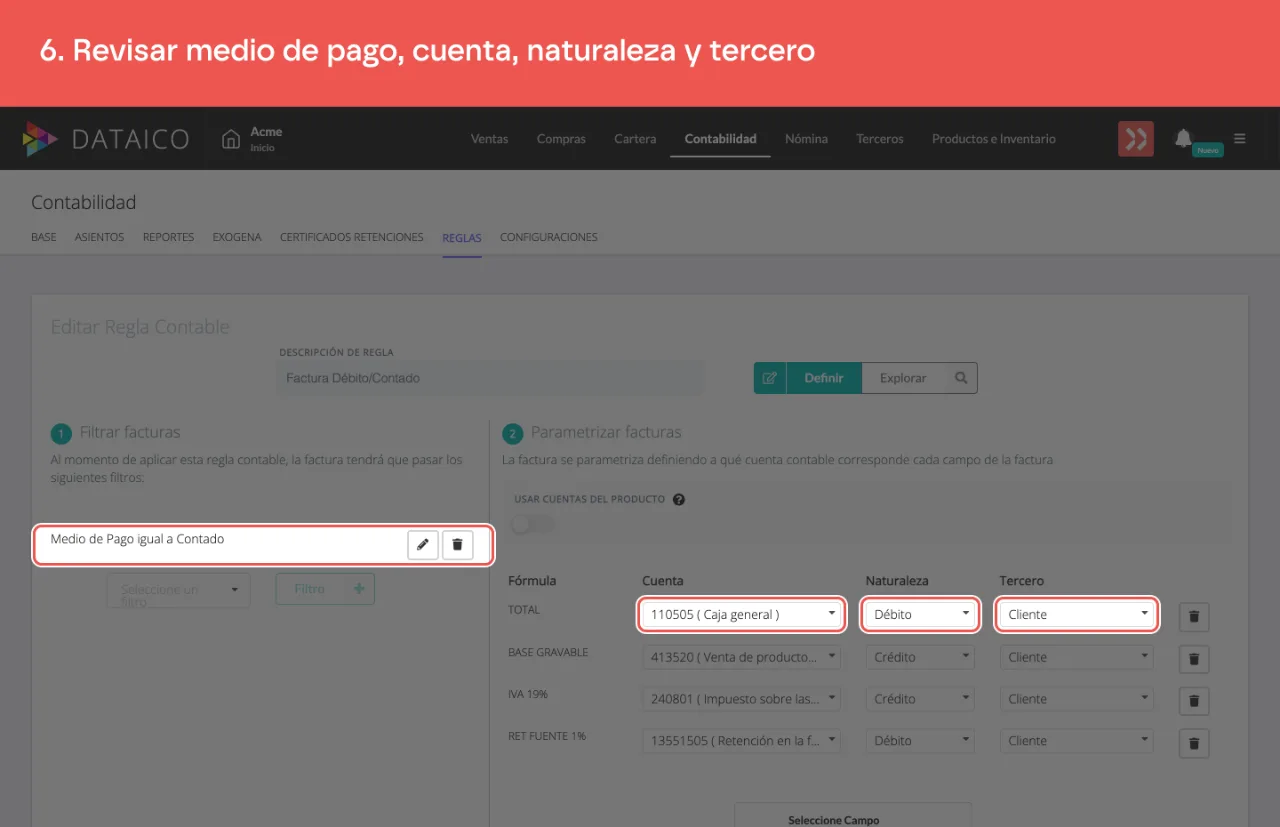Screen dimensions: 1280x827
Task: Click the edit rule description icon
Action: [770, 378]
